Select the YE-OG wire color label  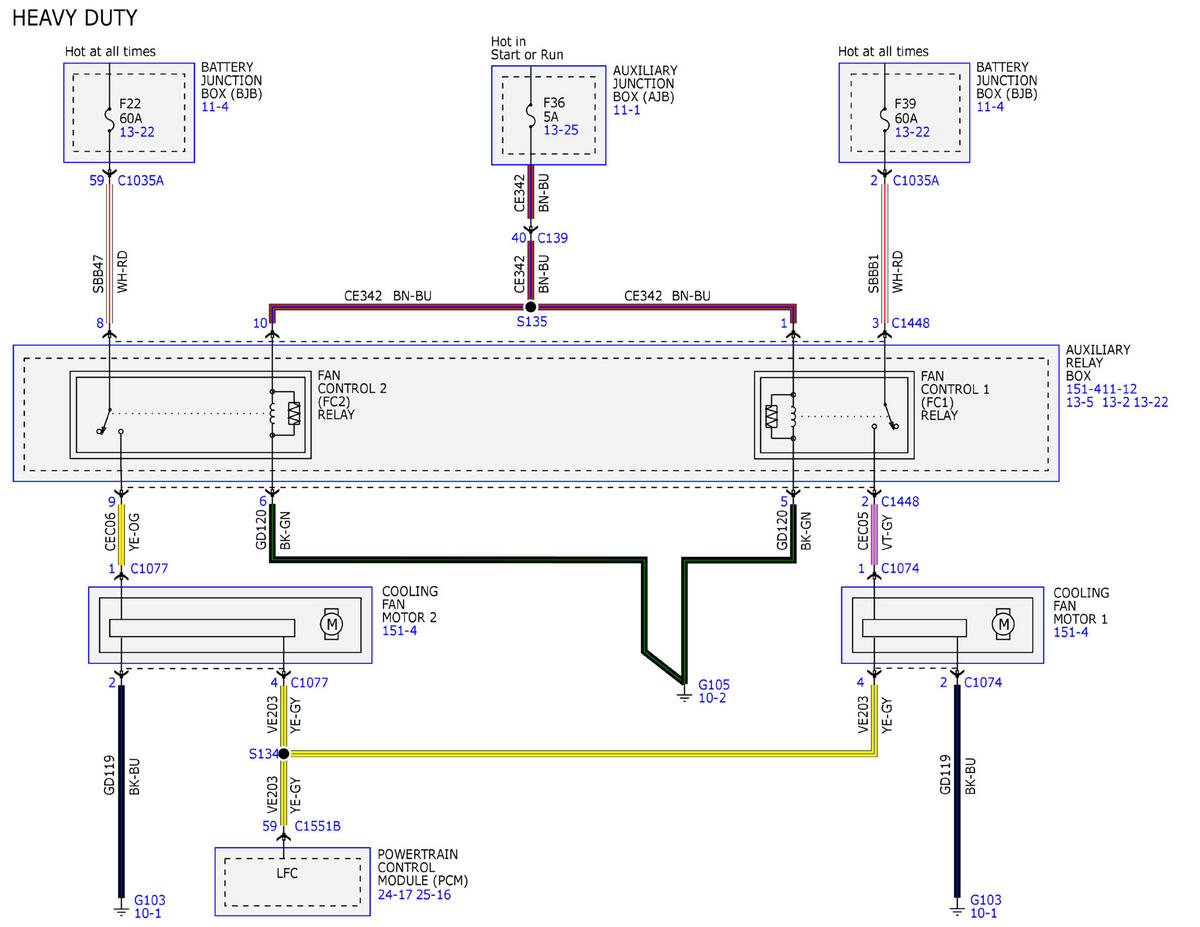[136, 533]
